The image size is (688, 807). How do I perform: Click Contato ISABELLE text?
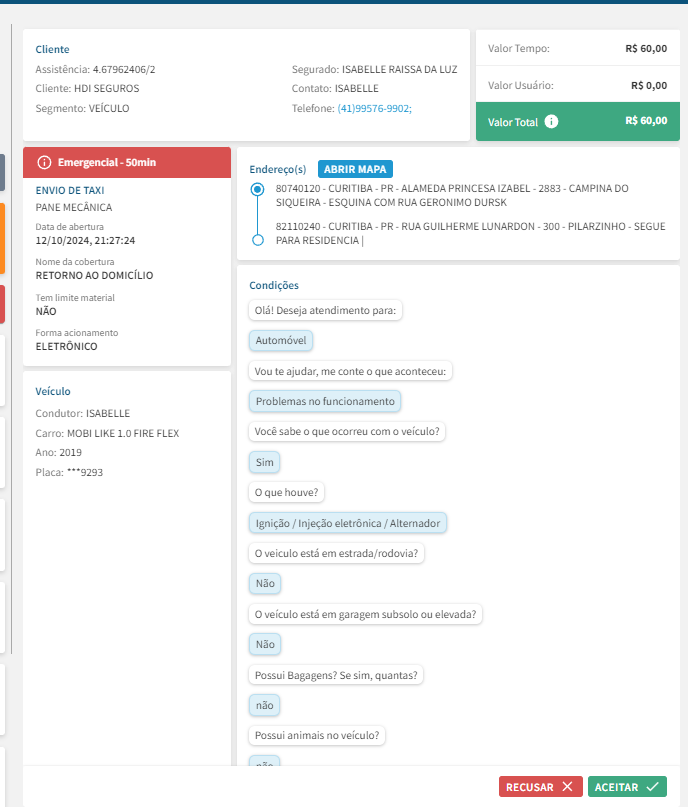pos(335,89)
